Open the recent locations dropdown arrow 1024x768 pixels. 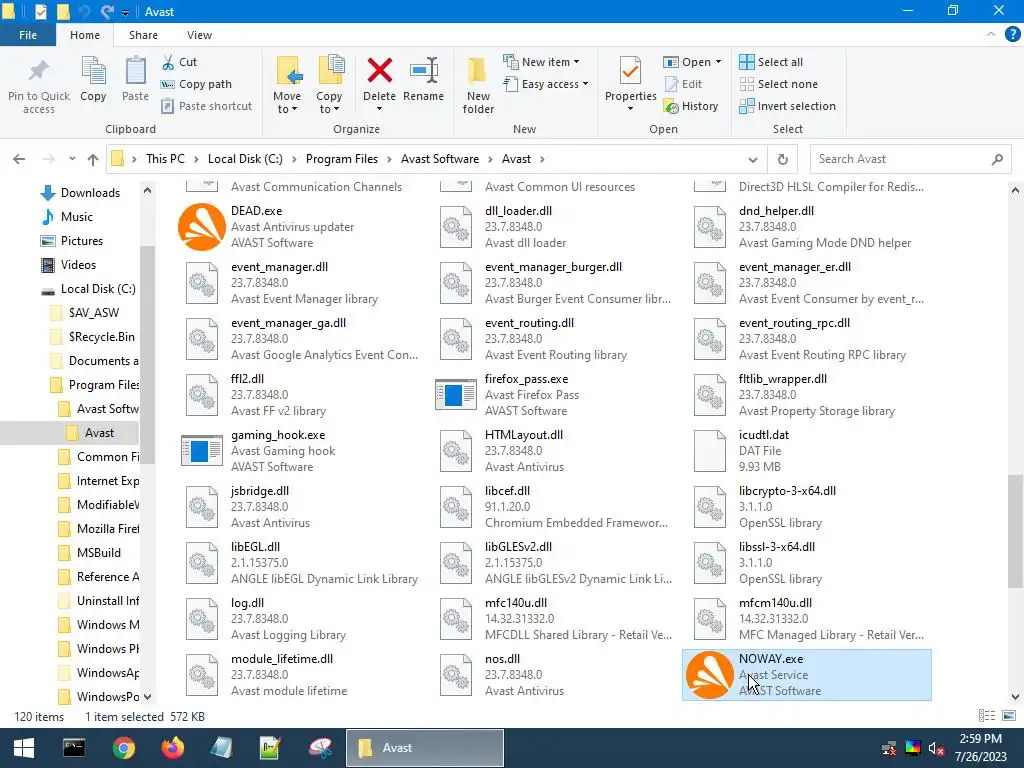click(x=72, y=159)
